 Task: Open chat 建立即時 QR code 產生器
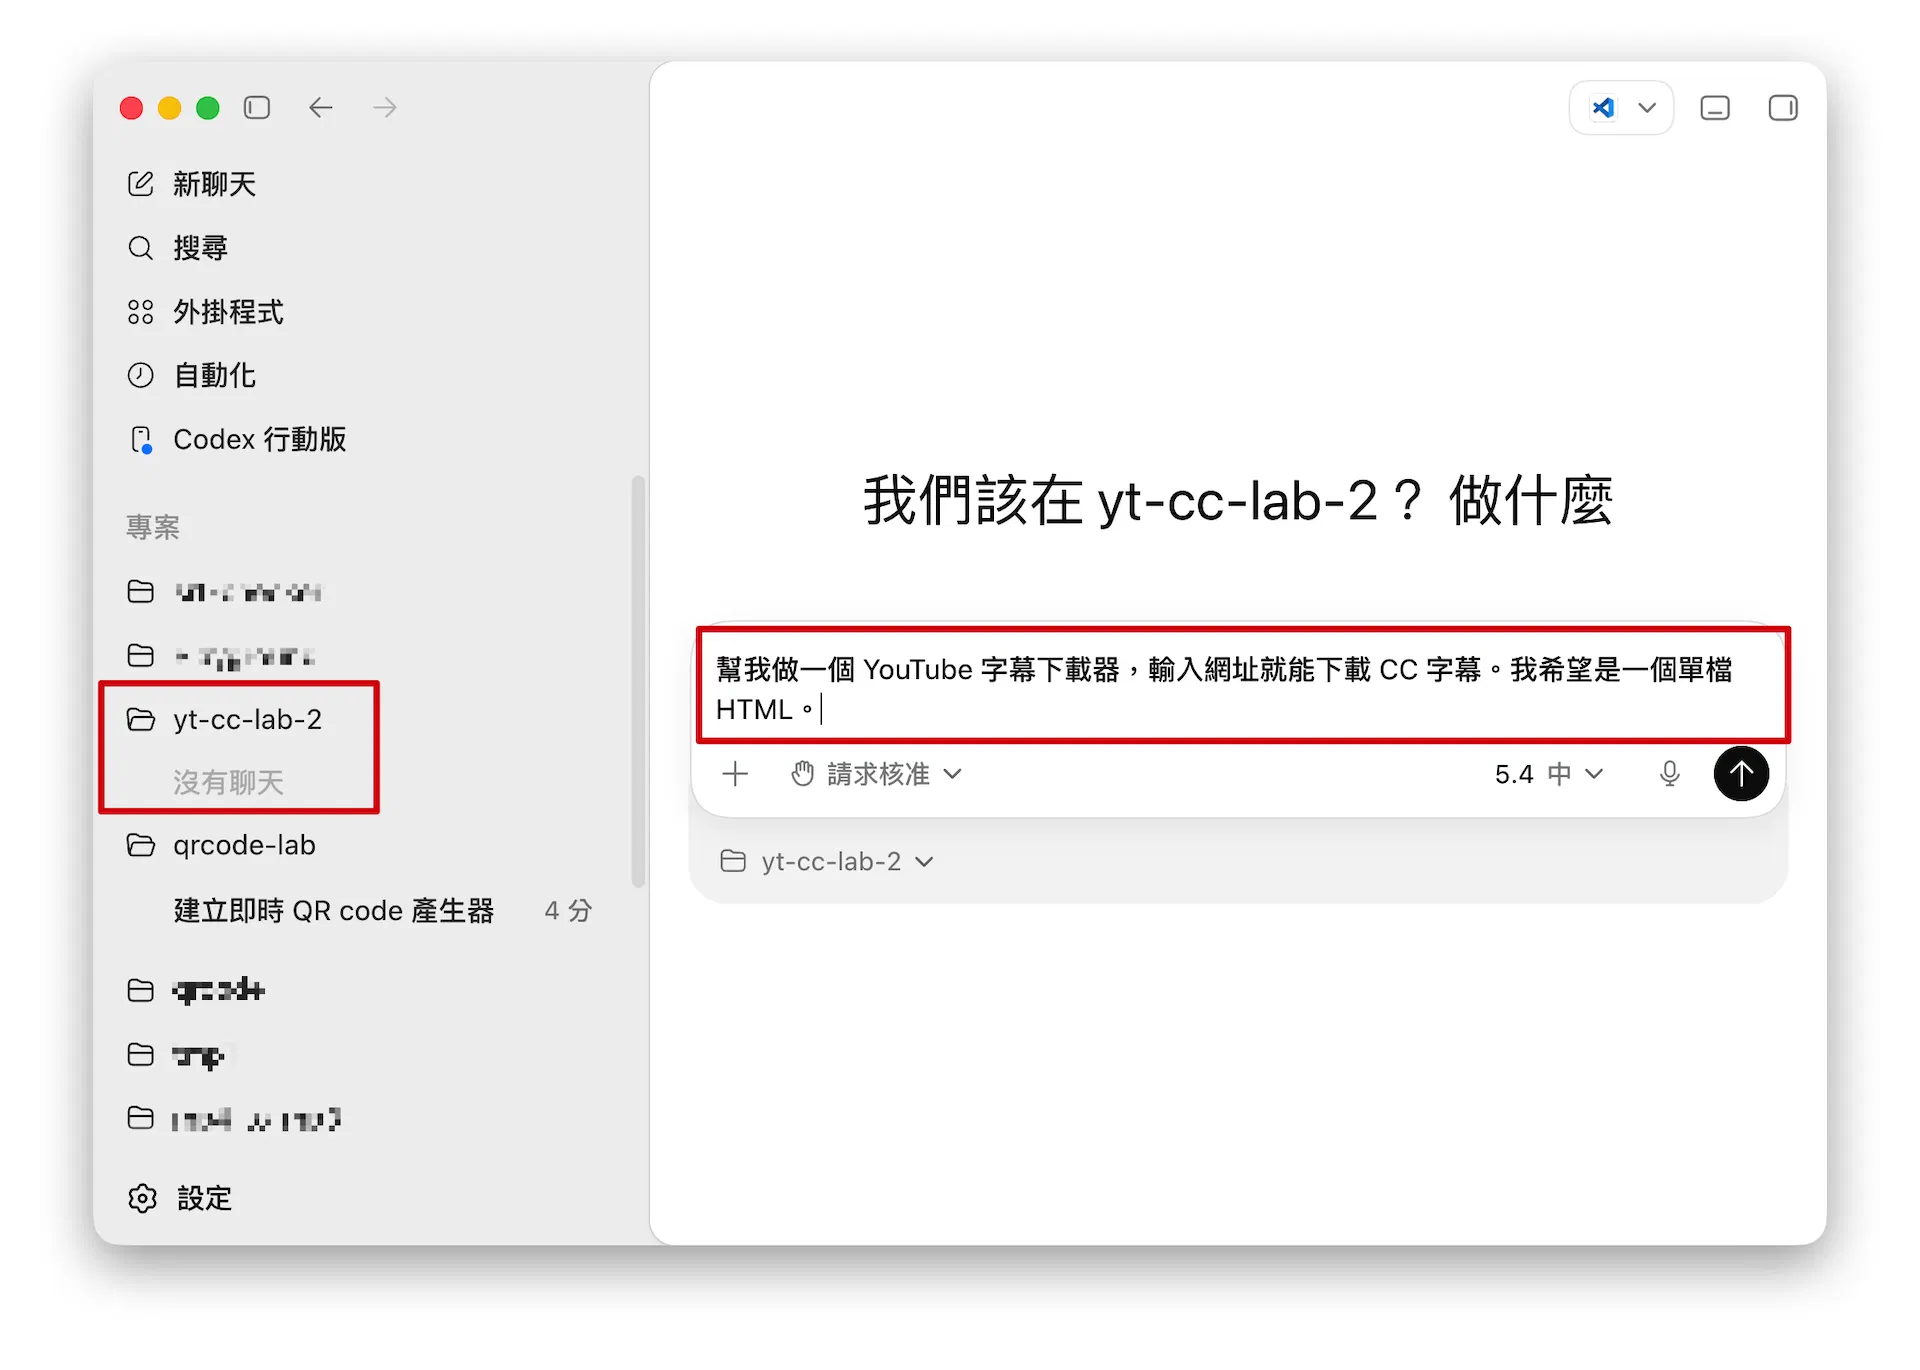coord(334,911)
